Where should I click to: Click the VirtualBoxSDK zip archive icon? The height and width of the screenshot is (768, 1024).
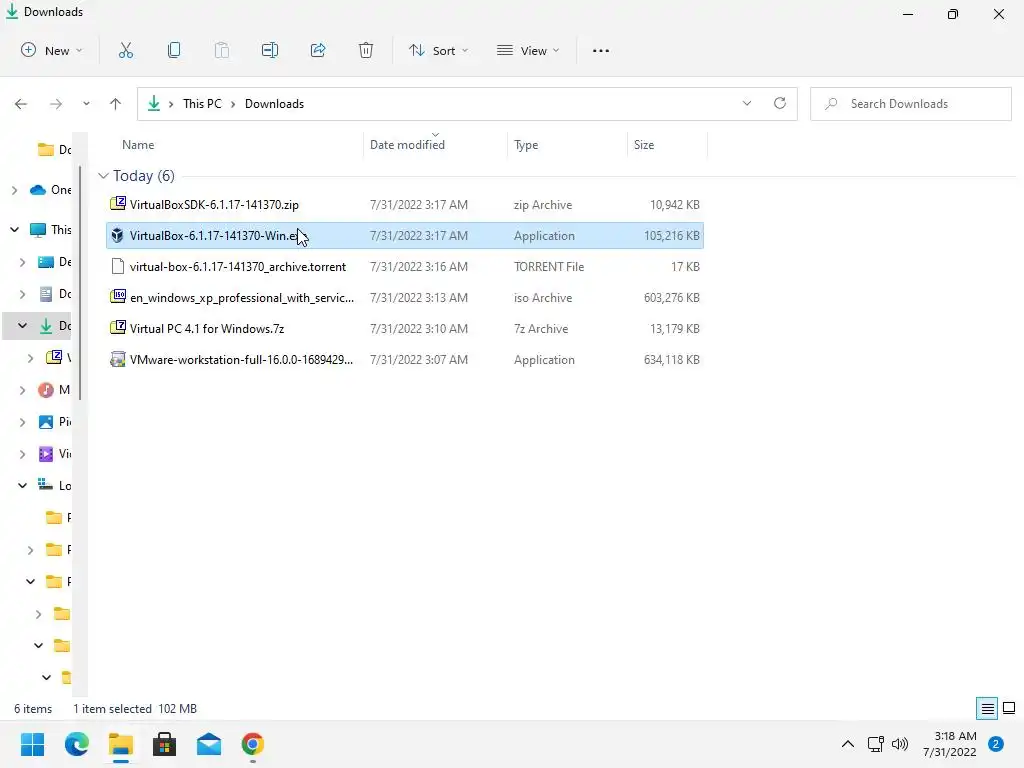(x=118, y=204)
